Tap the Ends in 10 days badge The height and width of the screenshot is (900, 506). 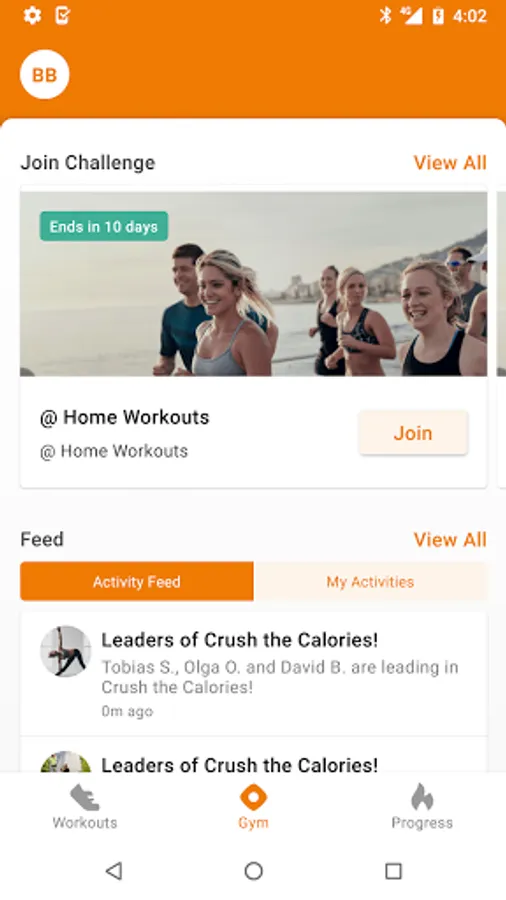pos(104,226)
